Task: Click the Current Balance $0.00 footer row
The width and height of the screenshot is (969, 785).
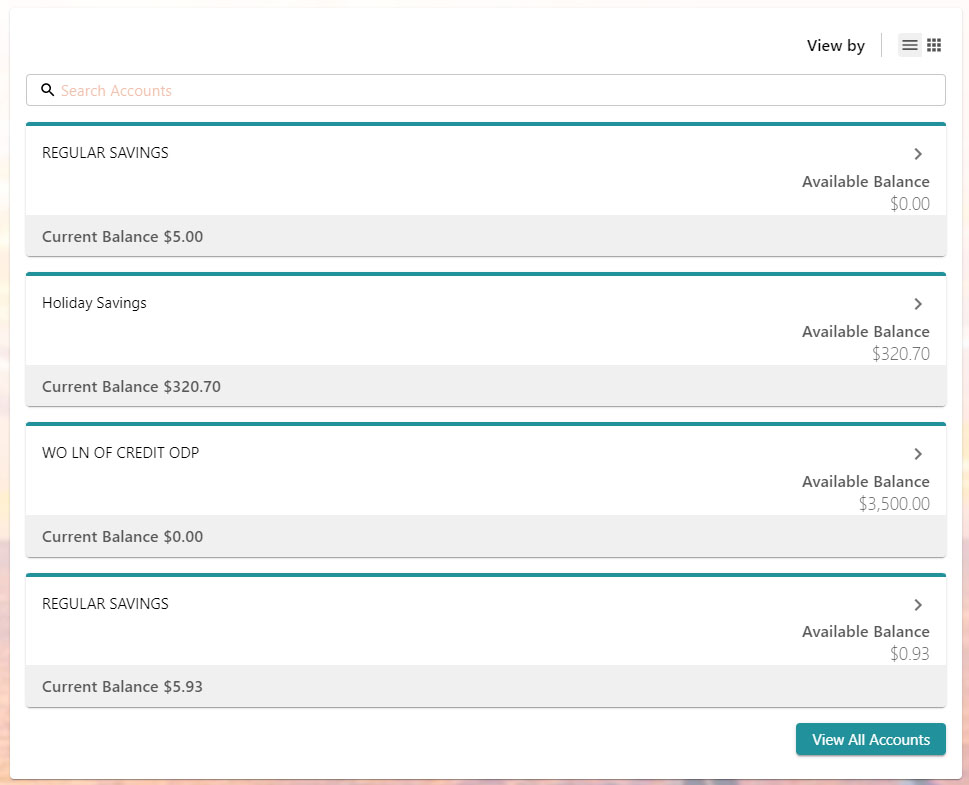Action: [122, 537]
